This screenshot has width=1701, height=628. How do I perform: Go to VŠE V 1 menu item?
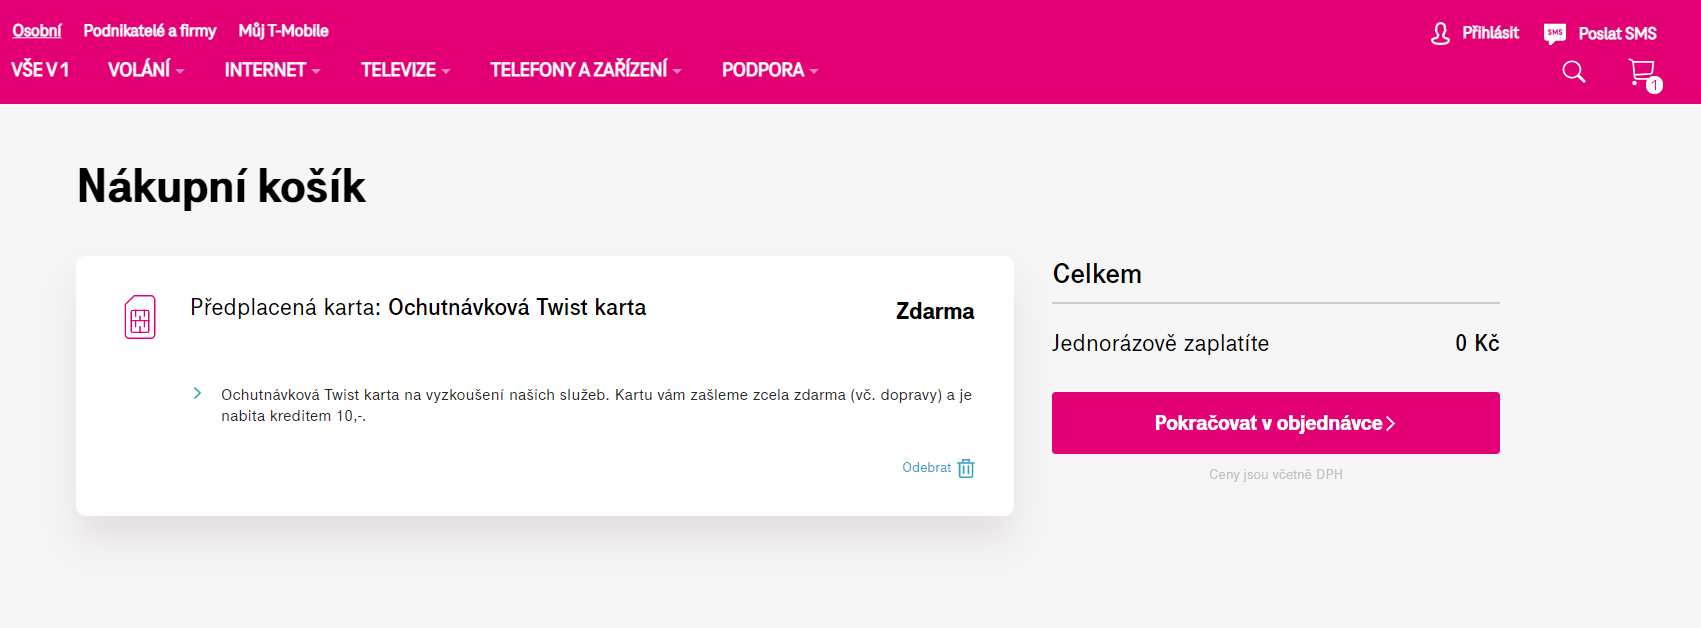tap(40, 70)
